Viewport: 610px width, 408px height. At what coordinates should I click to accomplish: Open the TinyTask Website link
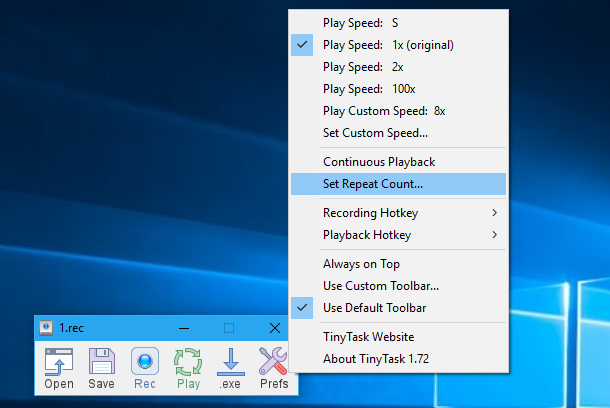[x=398, y=337]
